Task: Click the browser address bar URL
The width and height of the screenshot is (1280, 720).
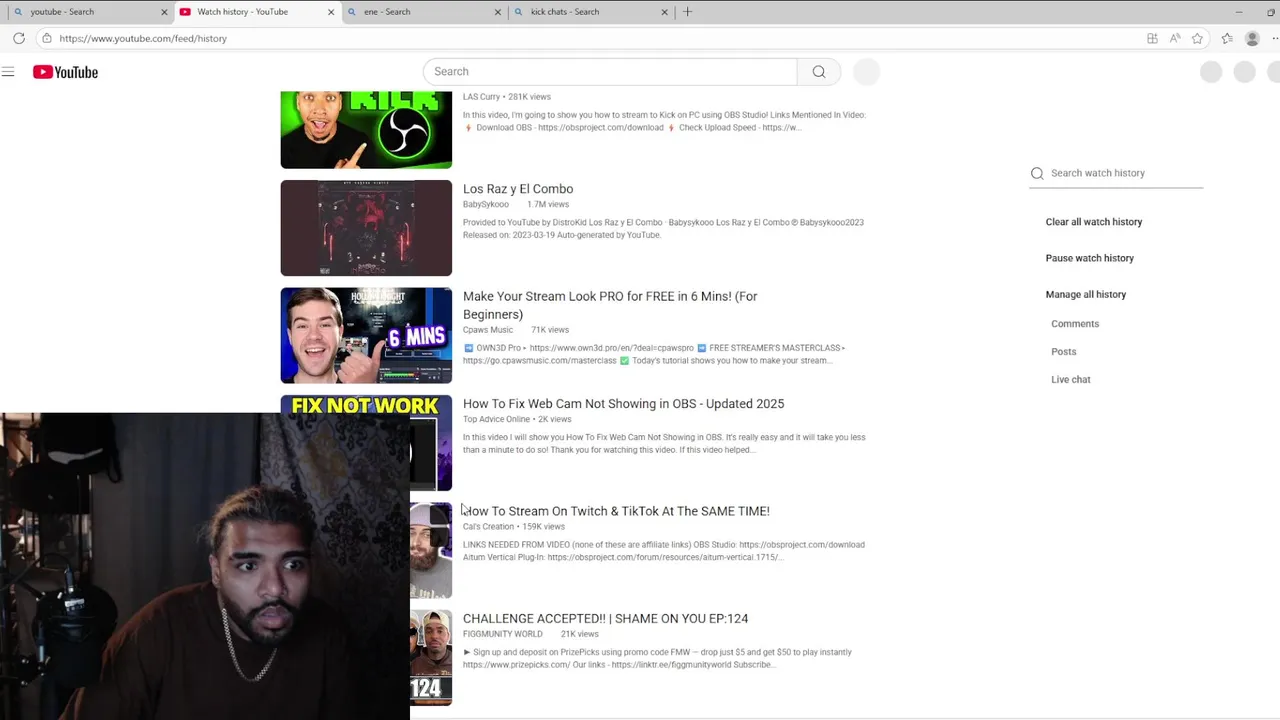Action: (143, 38)
